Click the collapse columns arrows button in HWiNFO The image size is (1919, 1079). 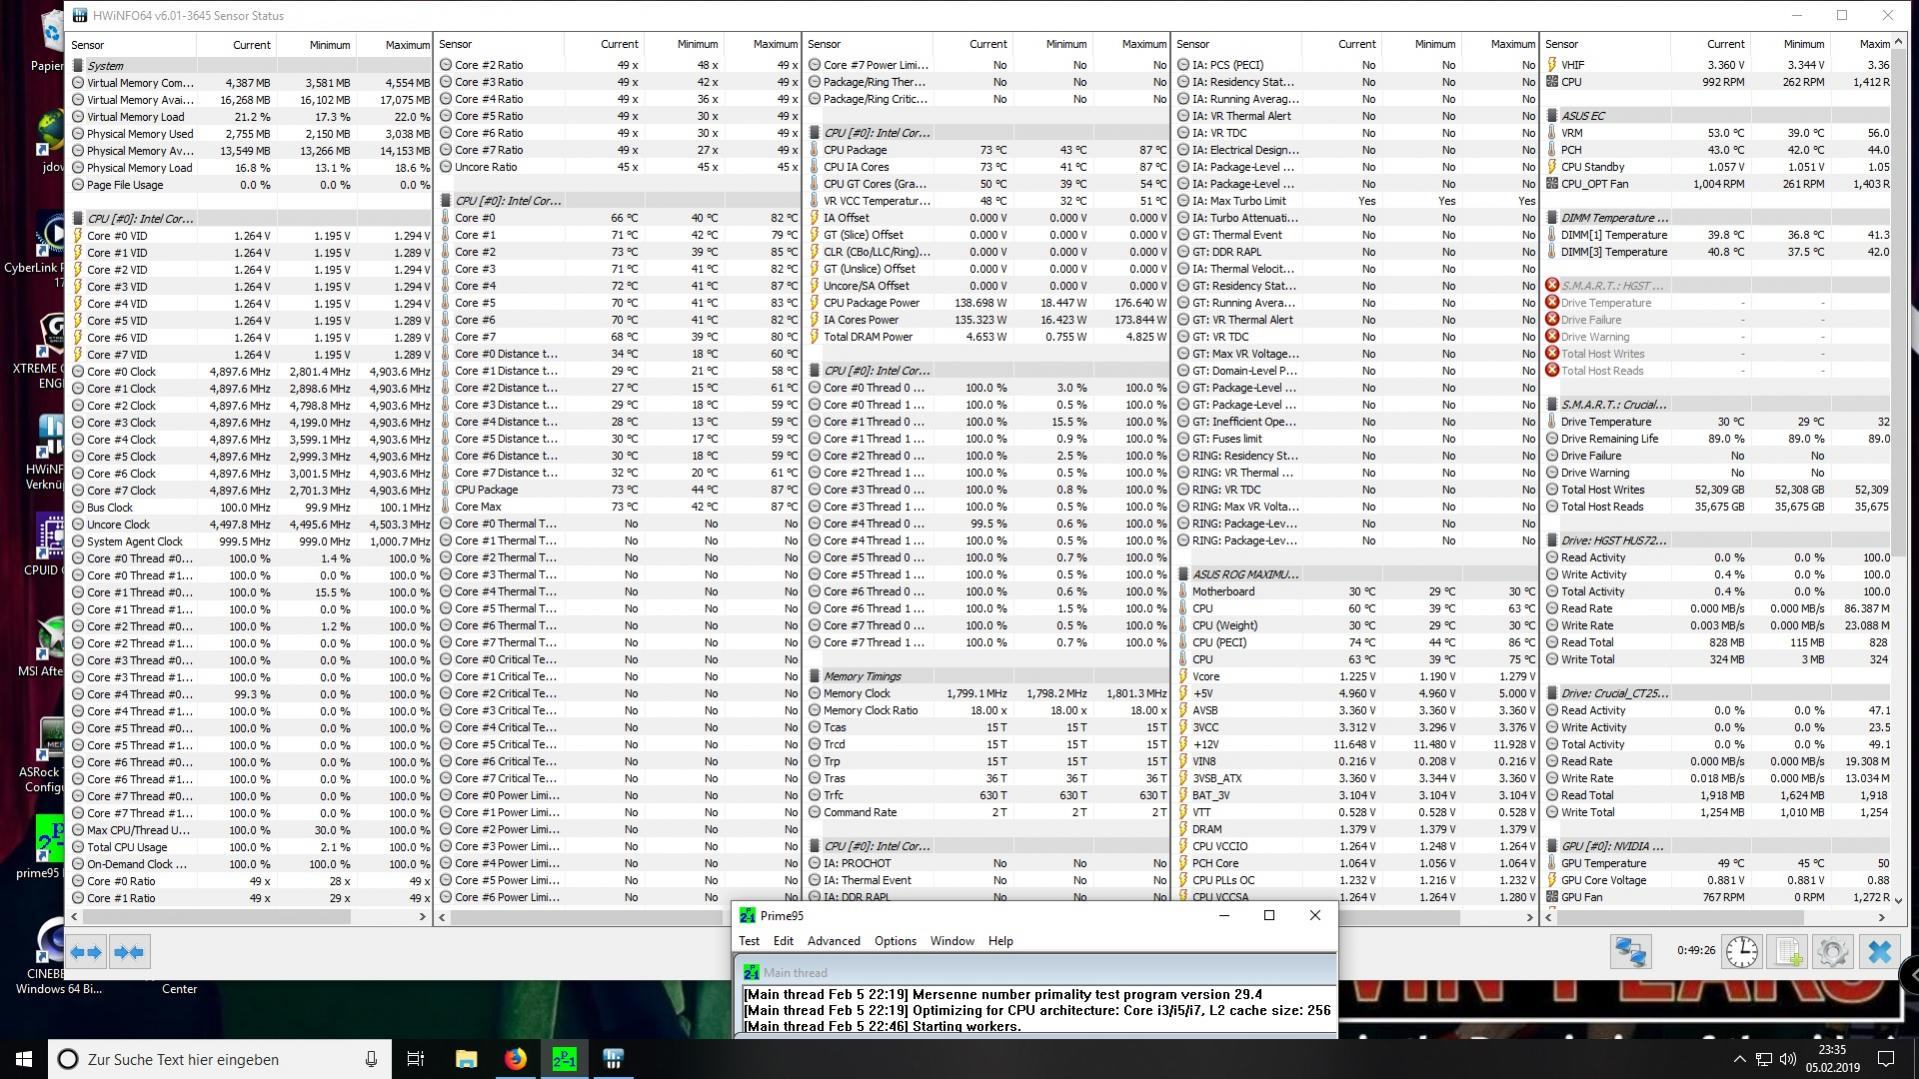129,952
